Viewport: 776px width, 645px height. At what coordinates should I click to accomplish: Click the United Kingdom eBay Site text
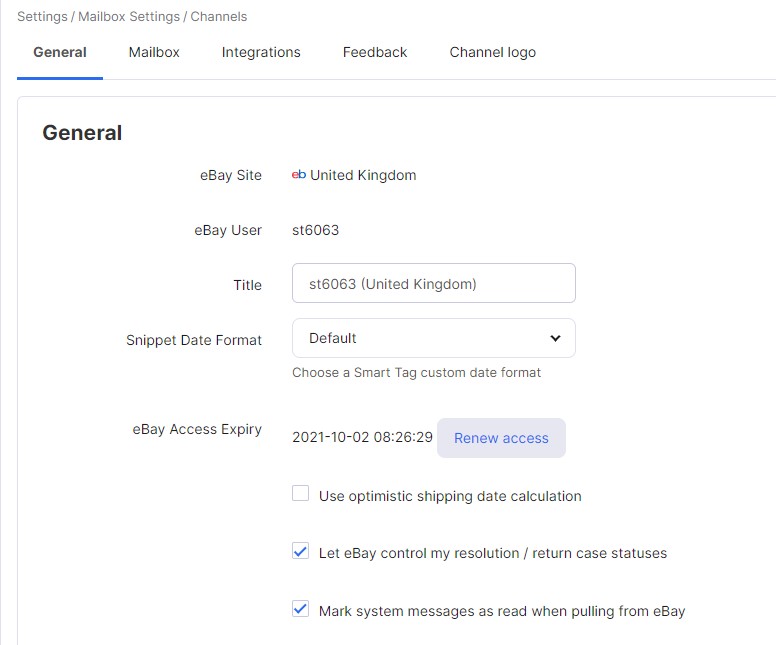363,175
